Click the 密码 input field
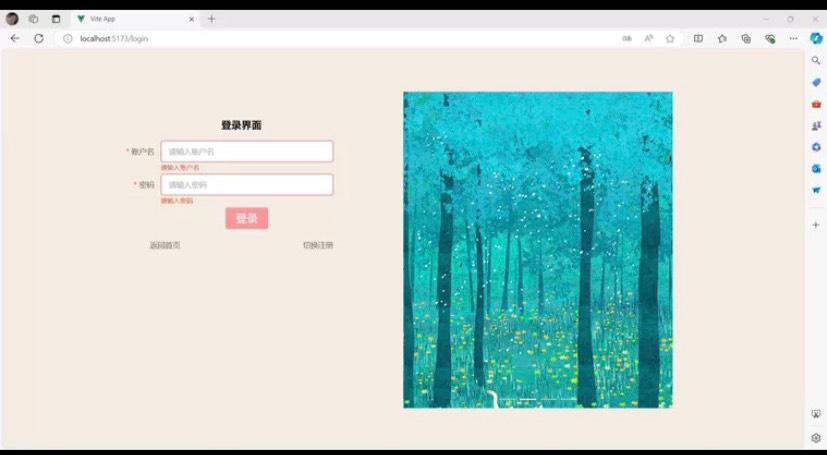The height and width of the screenshot is (455, 827). click(247, 185)
